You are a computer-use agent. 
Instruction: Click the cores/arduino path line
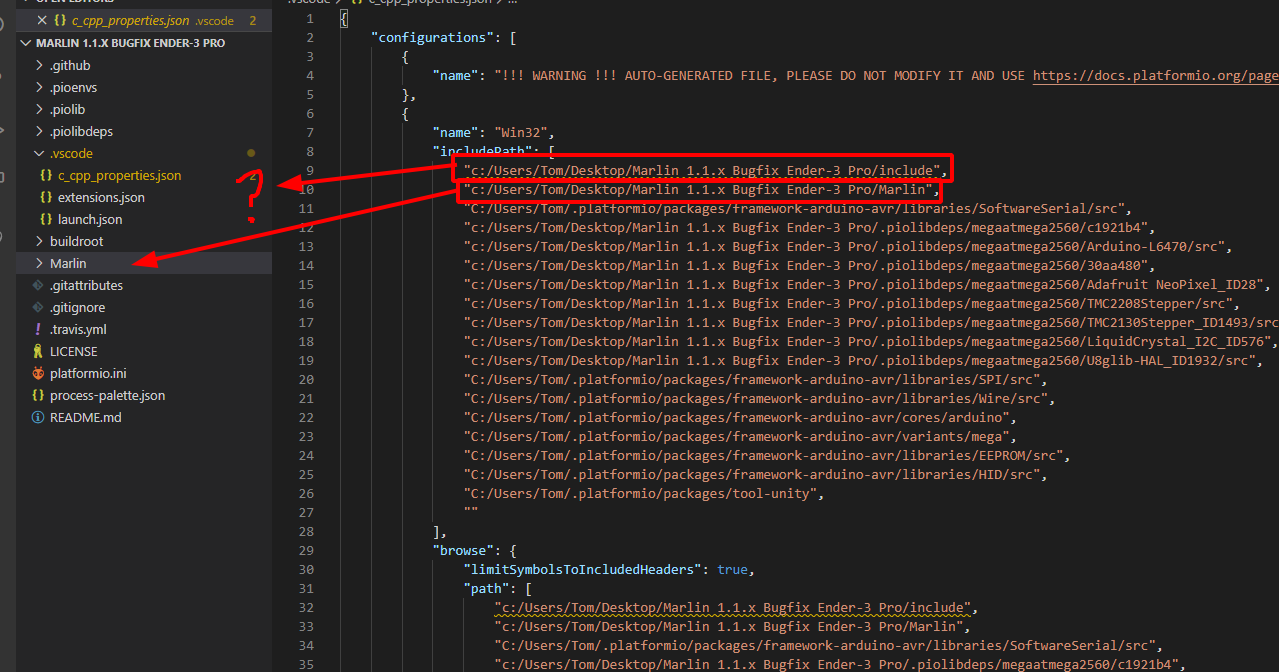click(740, 417)
